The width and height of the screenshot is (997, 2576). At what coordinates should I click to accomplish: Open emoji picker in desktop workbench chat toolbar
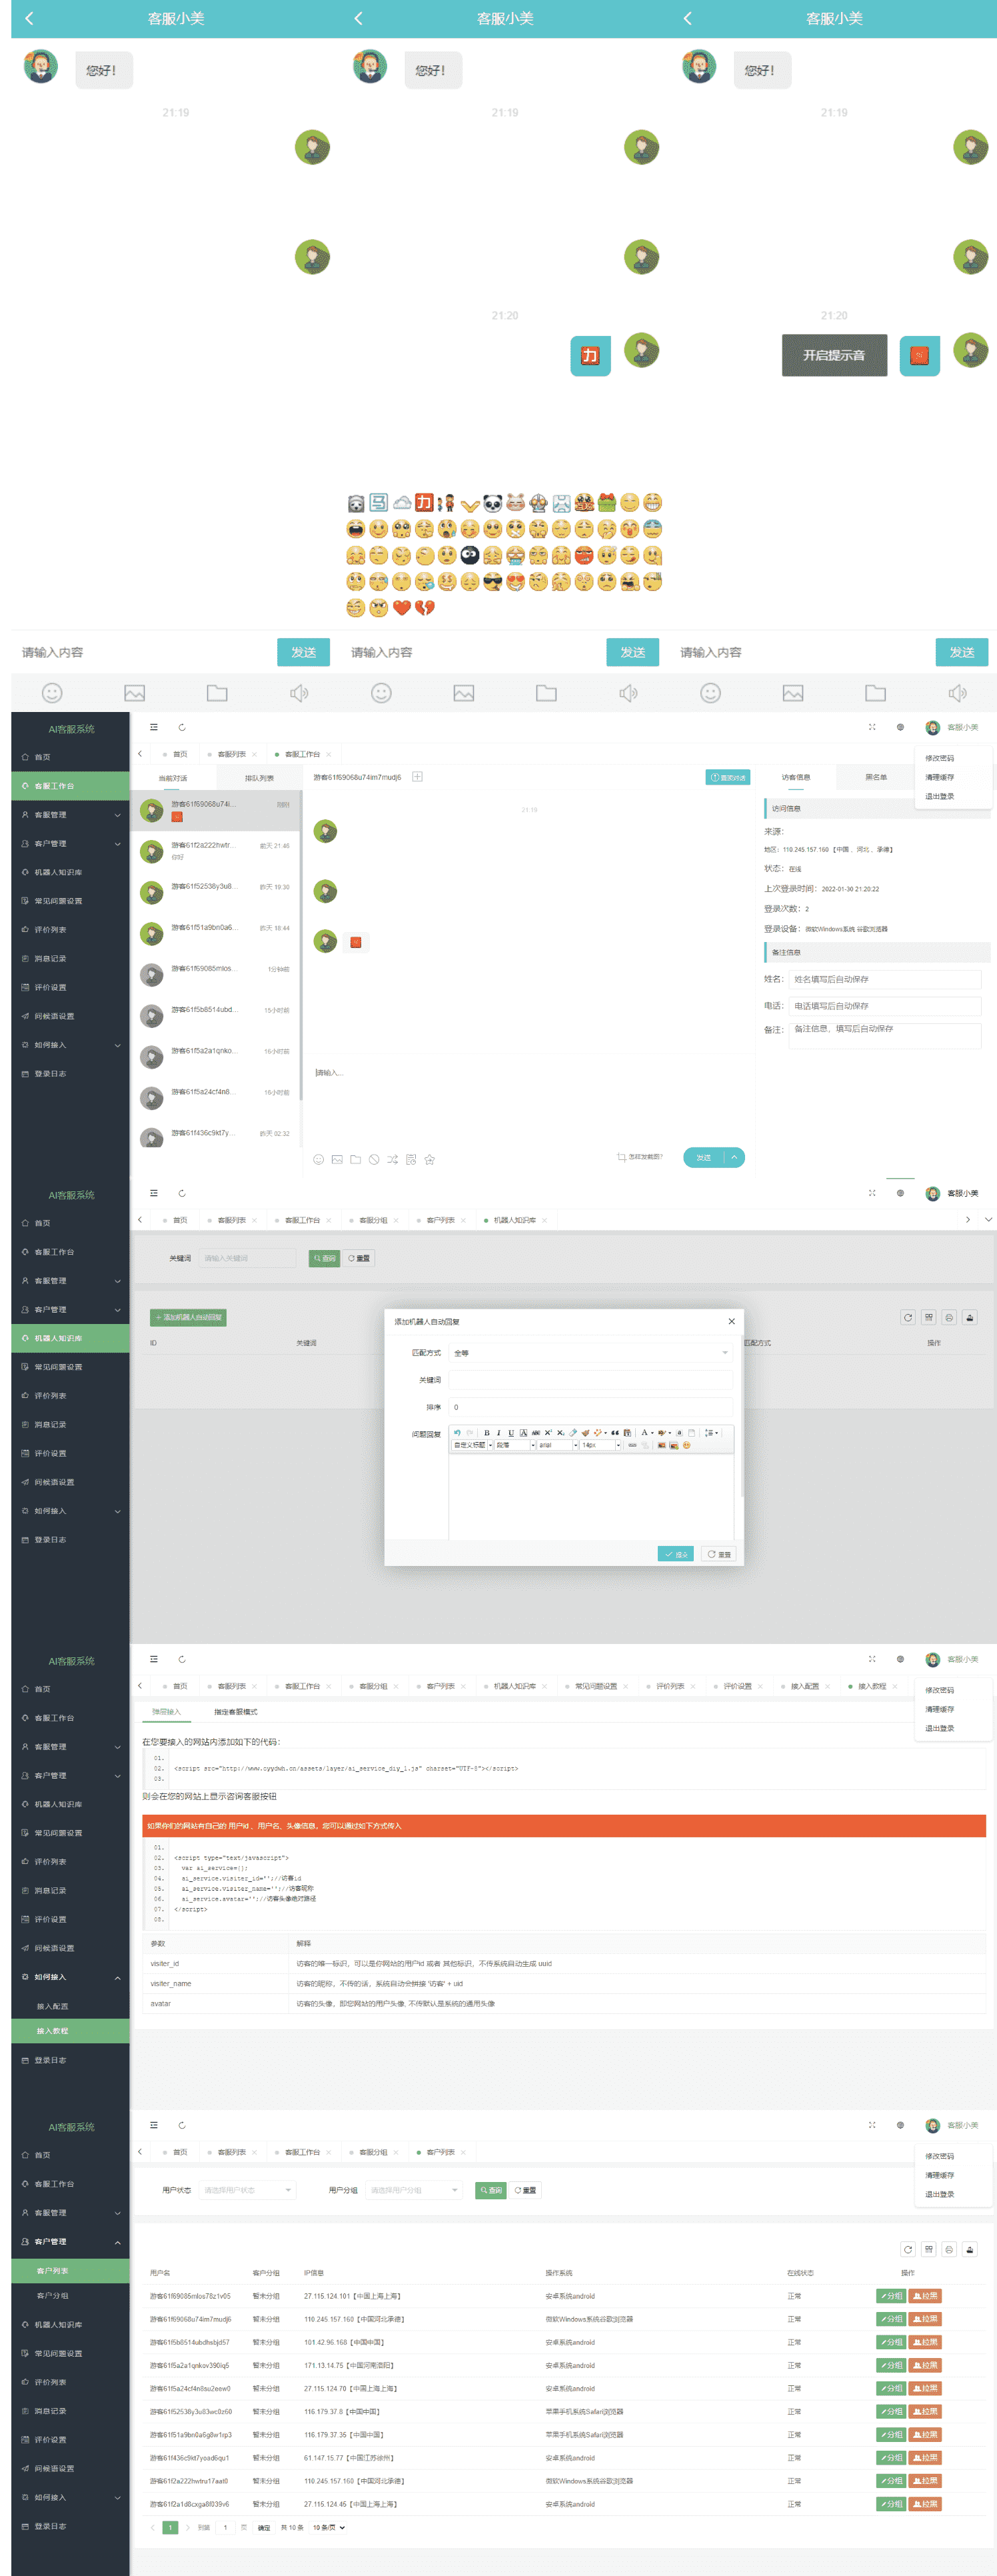click(318, 1159)
